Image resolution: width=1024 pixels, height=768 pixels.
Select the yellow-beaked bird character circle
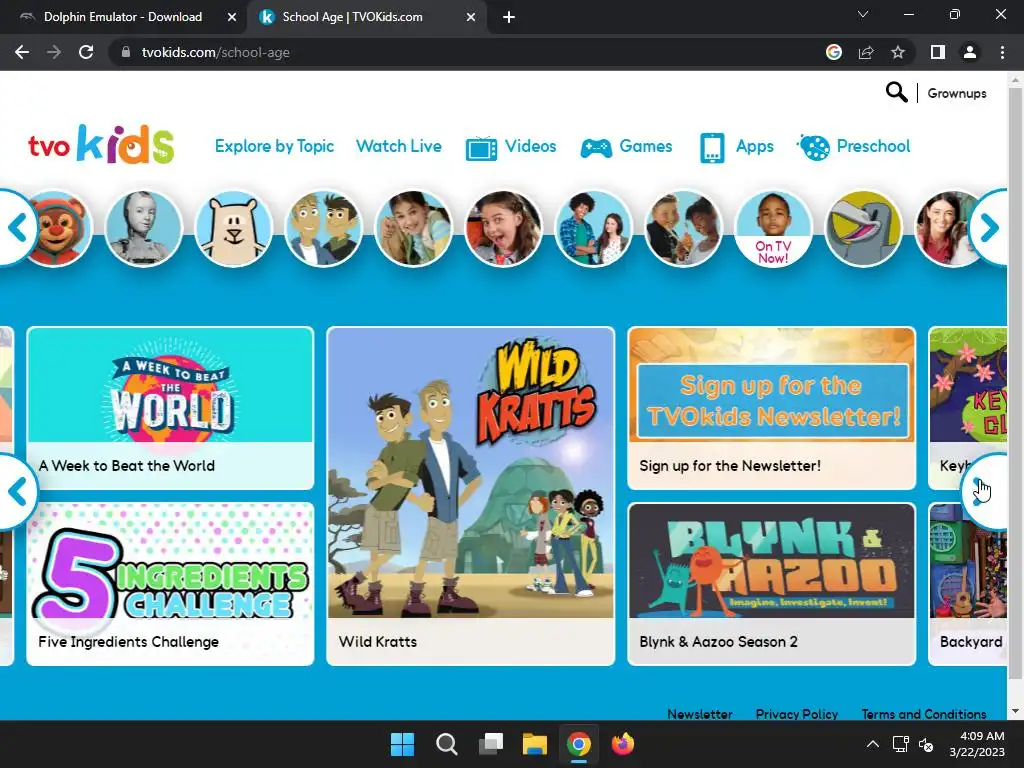863,229
